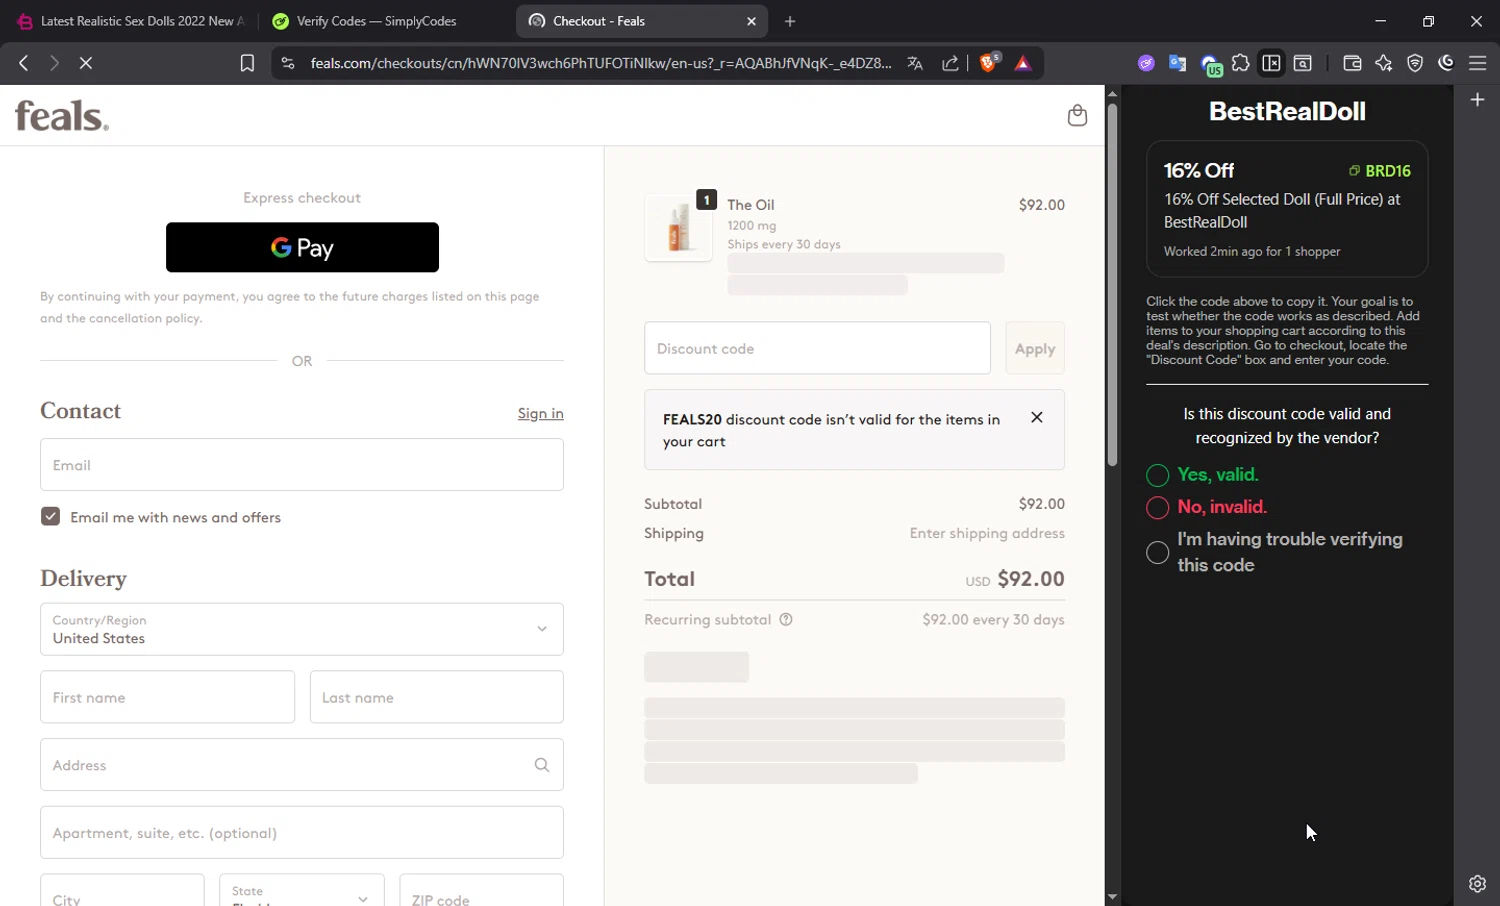Go forward in browser history
The width and height of the screenshot is (1500, 906).
point(54,63)
